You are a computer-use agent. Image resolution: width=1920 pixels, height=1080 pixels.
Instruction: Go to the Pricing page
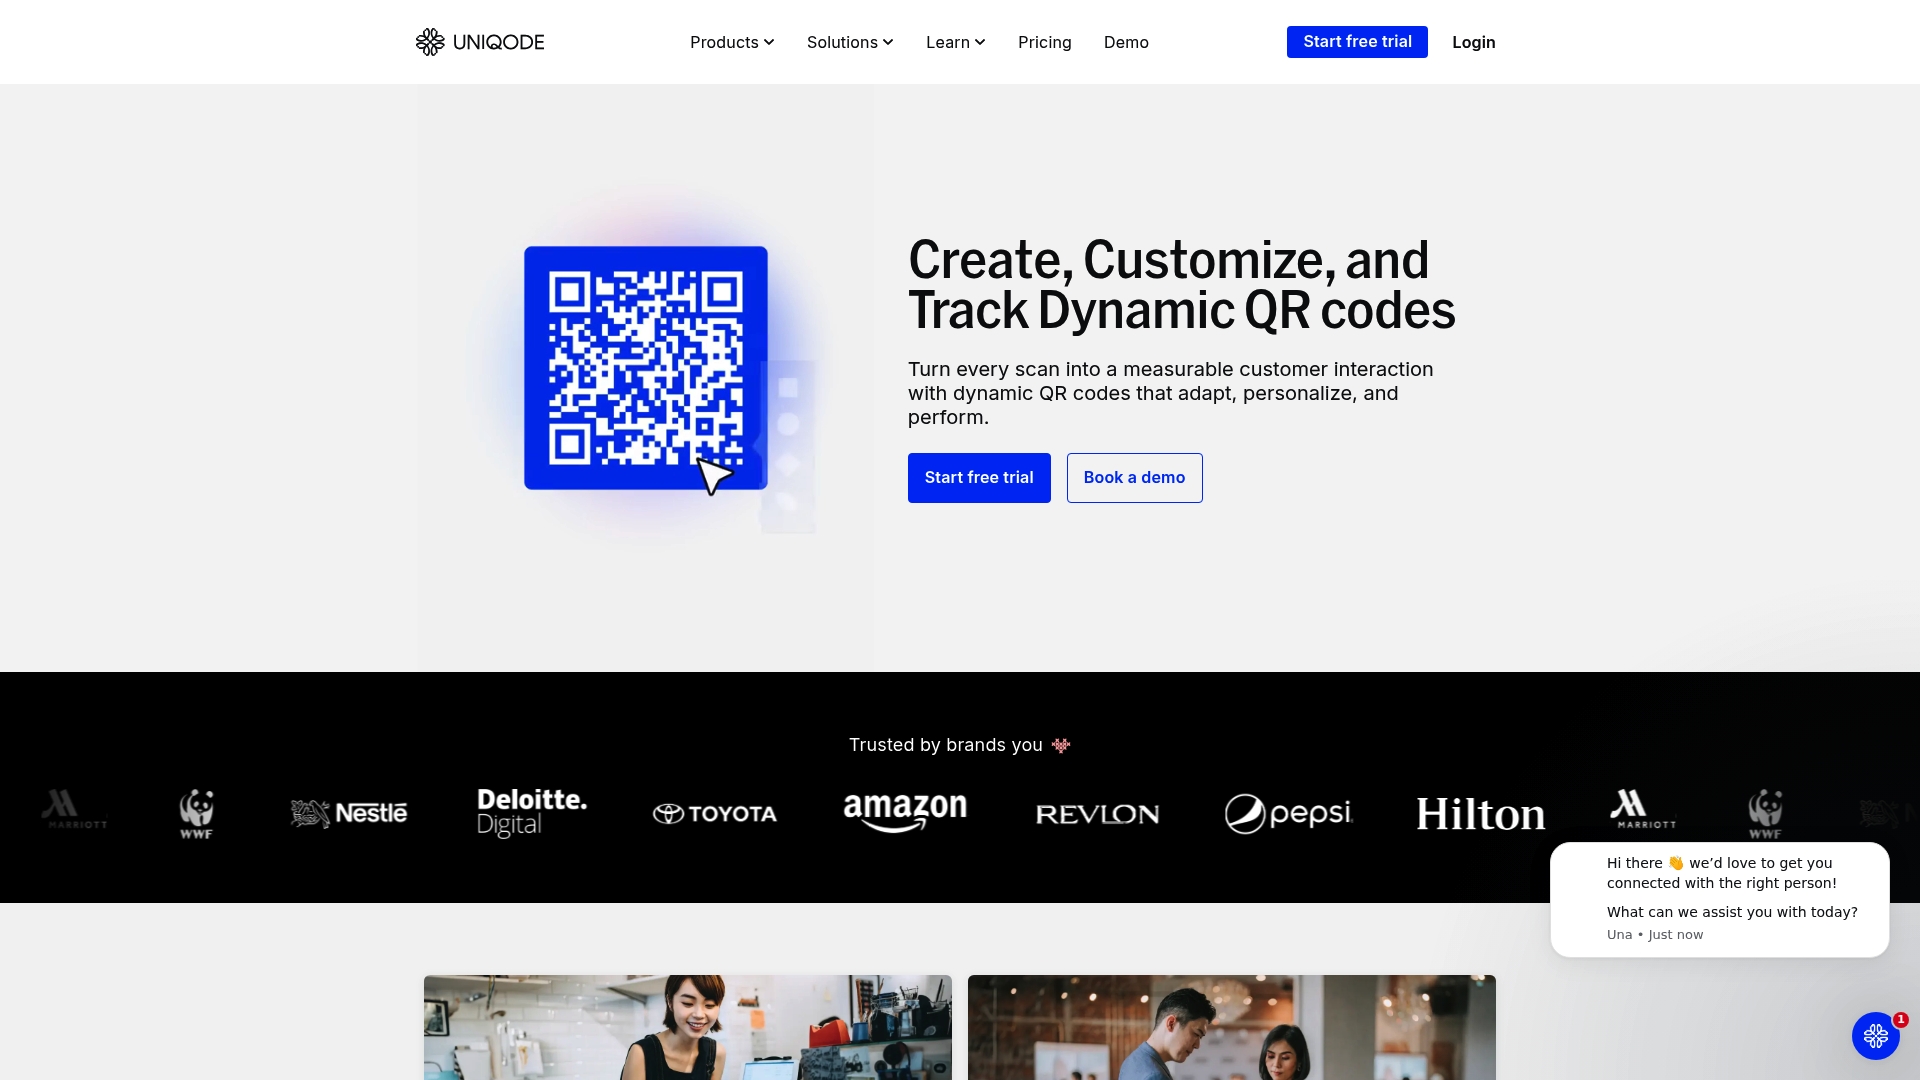point(1045,42)
